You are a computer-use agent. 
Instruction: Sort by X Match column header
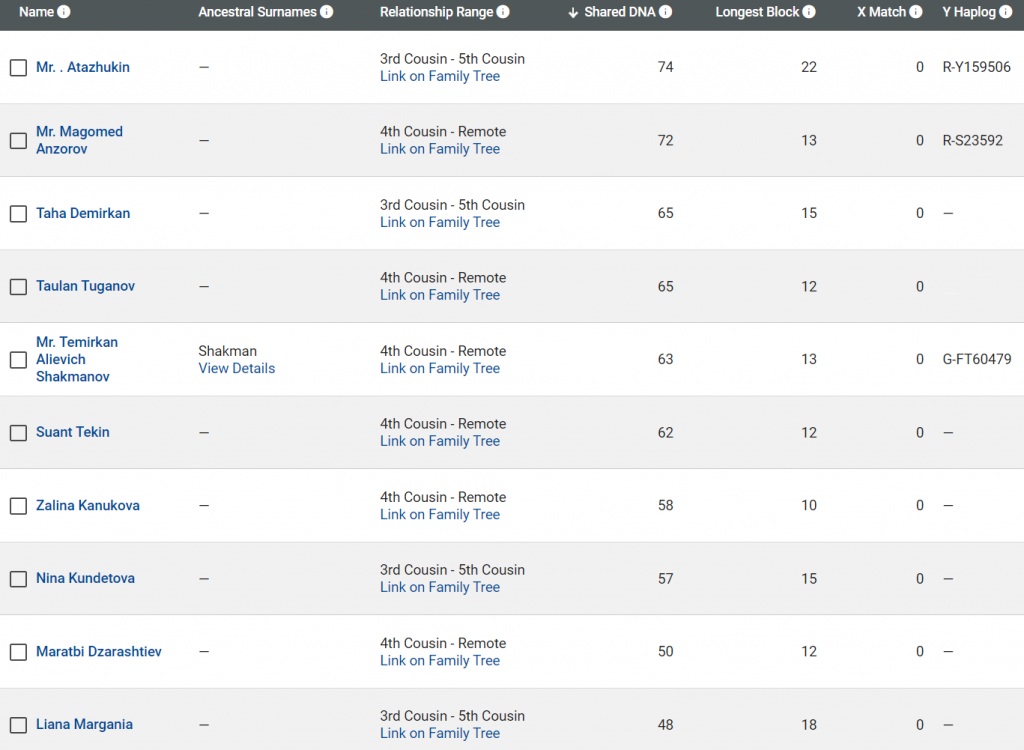pyautogui.click(x=881, y=12)
